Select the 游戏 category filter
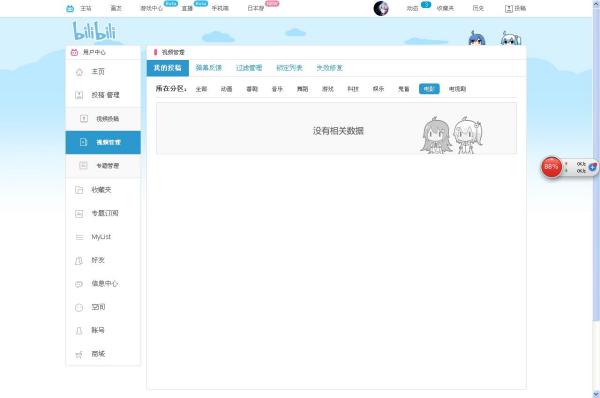Viewport: 600px width, 398px height. coord(328,89)
